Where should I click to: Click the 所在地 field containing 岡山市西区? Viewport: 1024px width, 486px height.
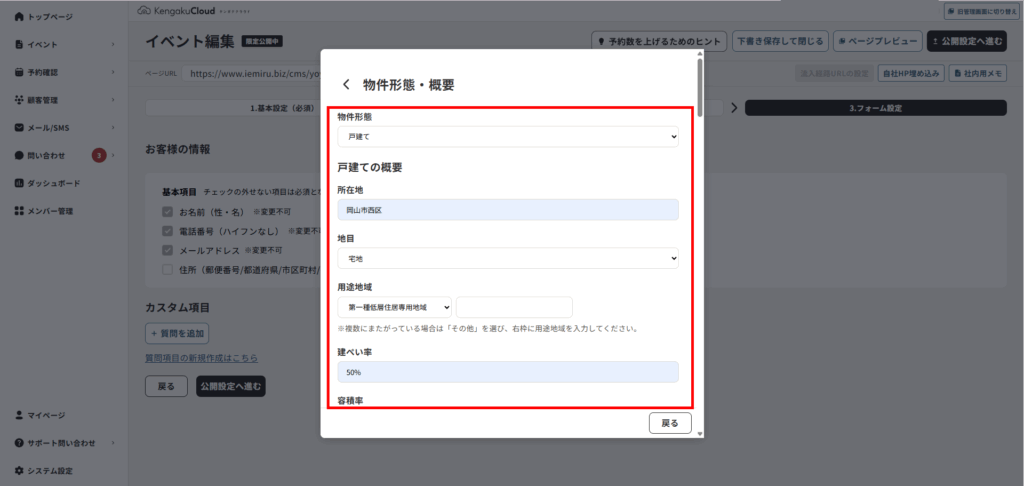508,210
